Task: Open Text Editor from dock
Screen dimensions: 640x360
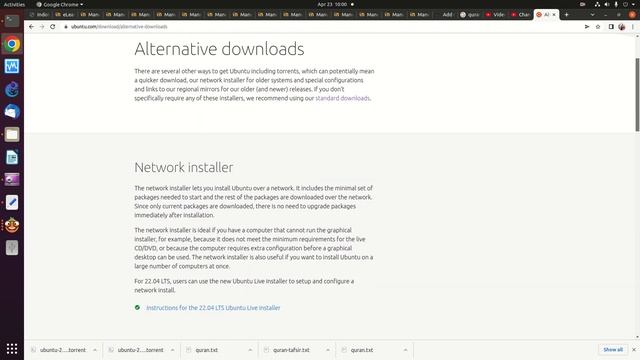Action: click(x=12, y=202)
